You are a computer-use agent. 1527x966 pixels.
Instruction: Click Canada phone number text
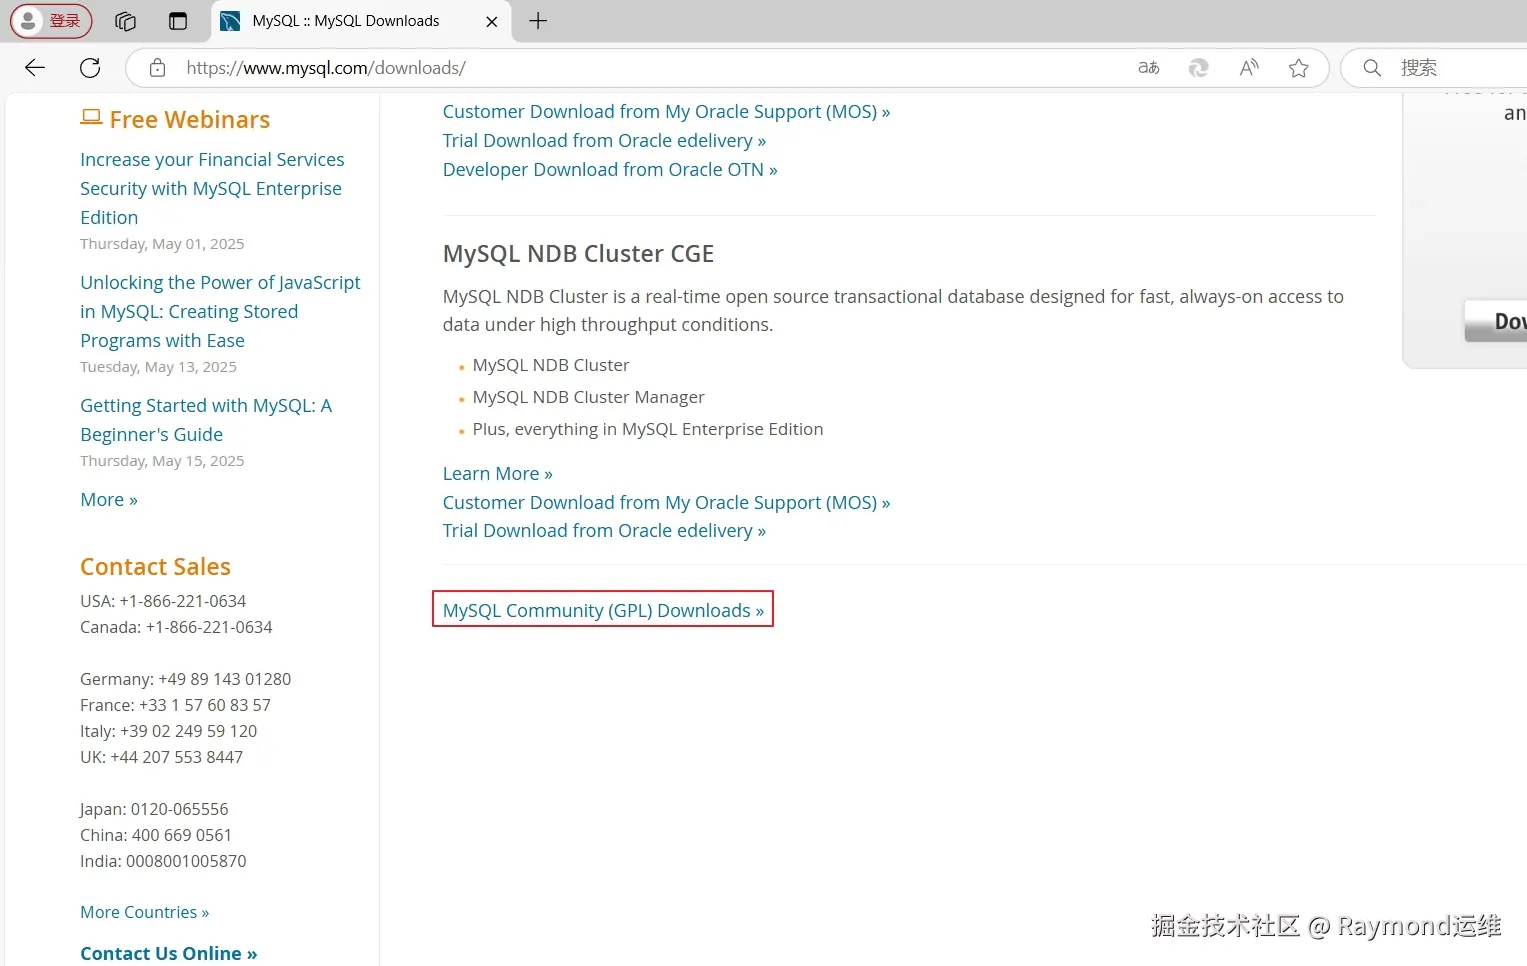pyautogui.click(x=176, y=627)
